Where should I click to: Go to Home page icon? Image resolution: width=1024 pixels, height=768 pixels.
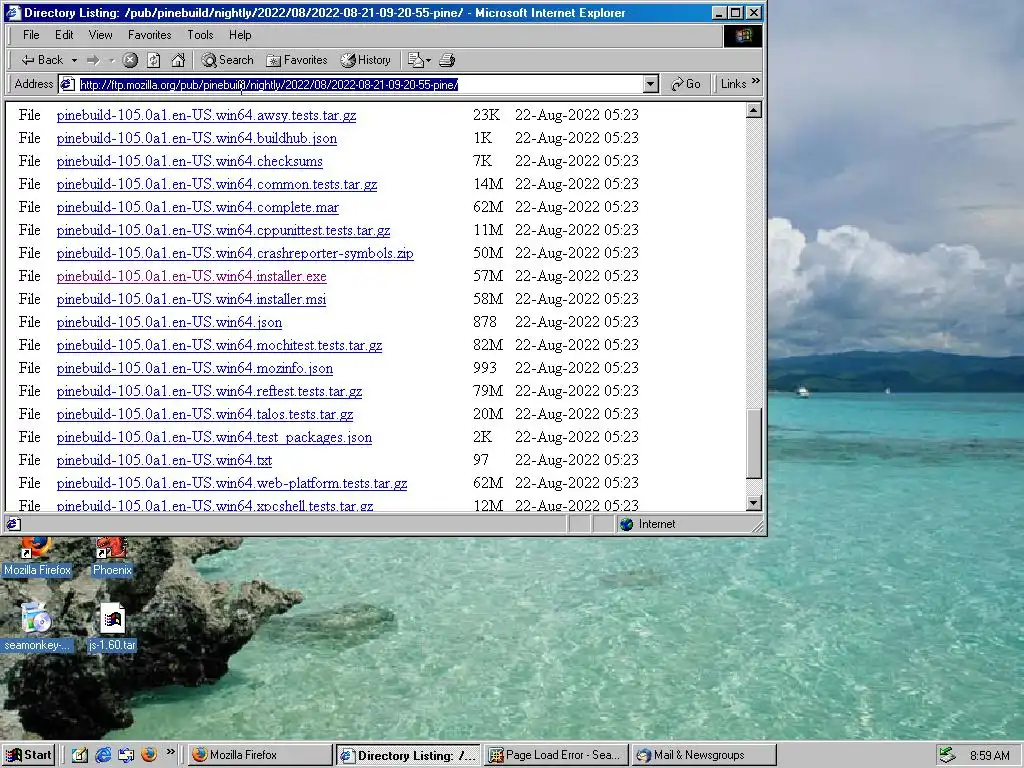click(x=178, y=60)
